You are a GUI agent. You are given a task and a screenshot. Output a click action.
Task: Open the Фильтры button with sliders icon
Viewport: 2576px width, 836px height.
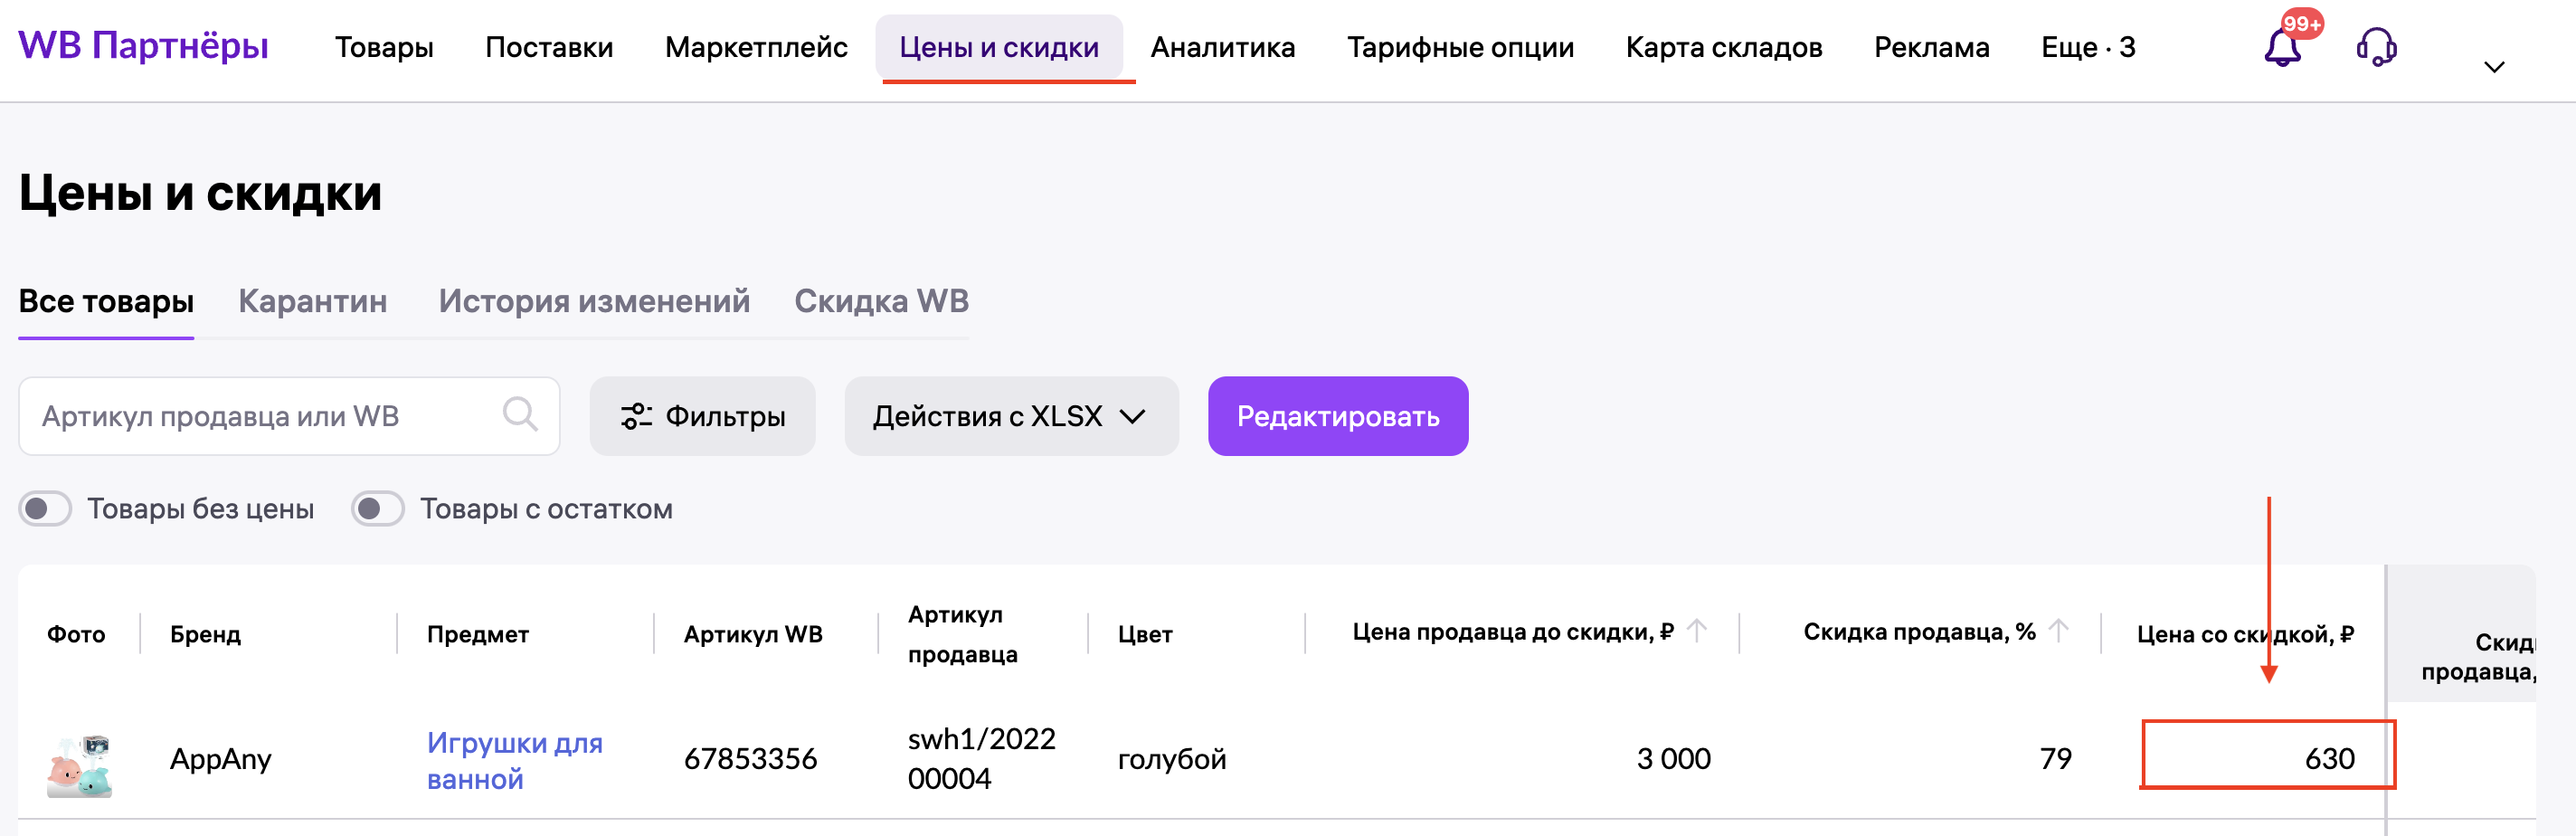(702, 416)
